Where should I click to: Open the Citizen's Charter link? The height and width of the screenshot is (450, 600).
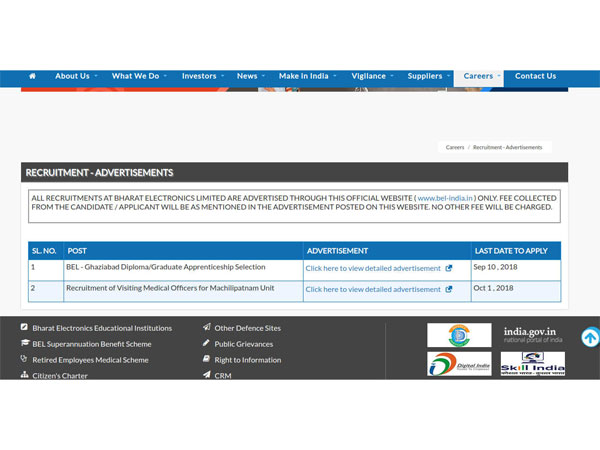(60, 376)
